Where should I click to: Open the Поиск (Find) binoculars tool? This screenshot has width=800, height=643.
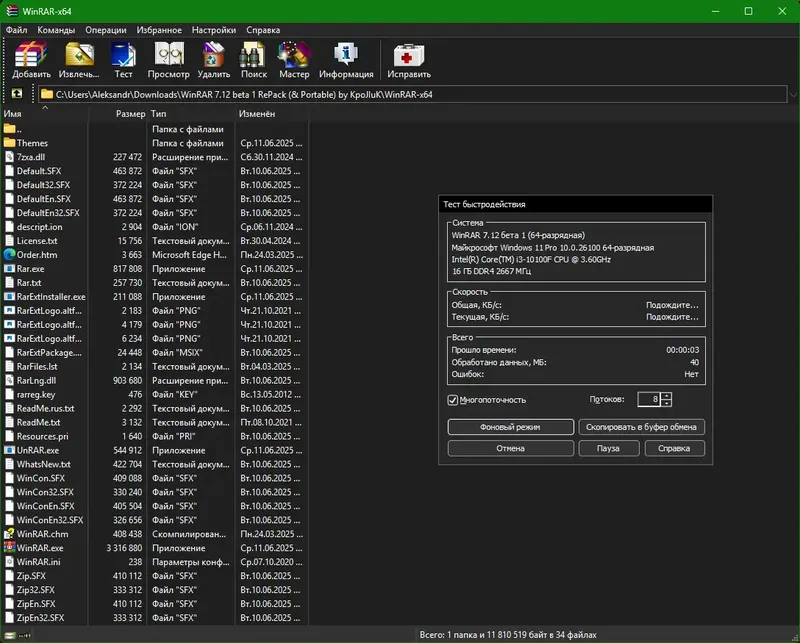pyautogui.click(x=253, y=57)
